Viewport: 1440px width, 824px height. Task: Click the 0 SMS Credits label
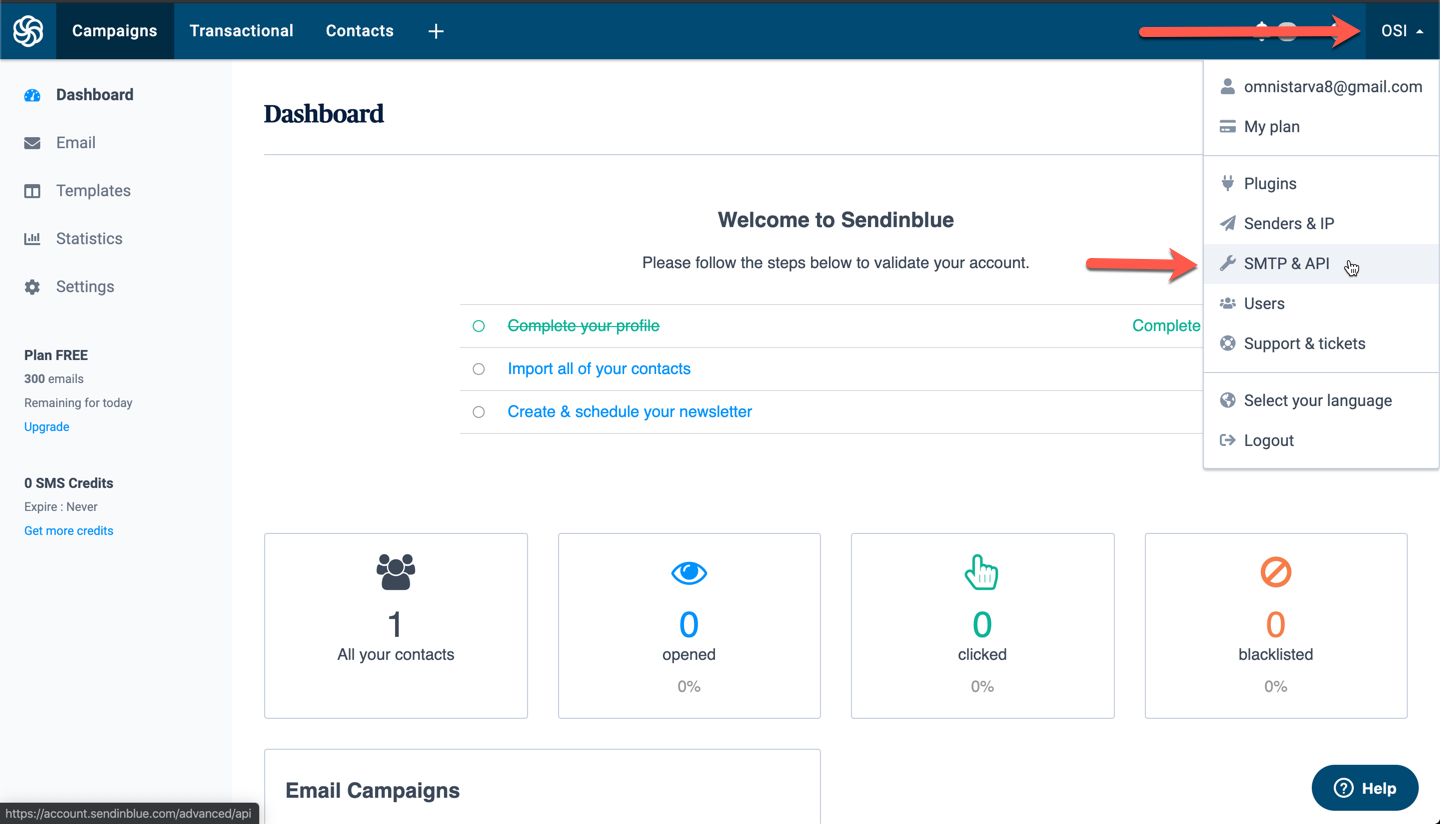coord(69,483)
